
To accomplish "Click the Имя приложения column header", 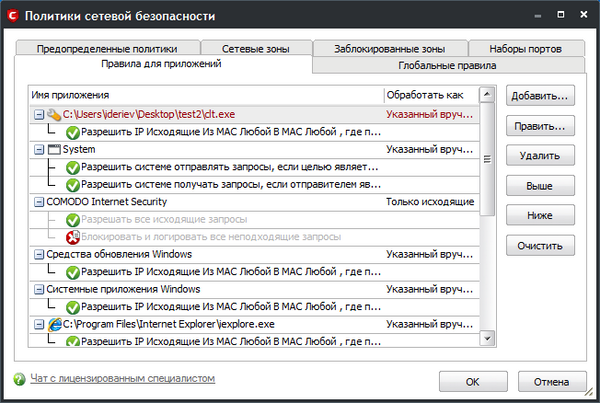I will [205, 95].
